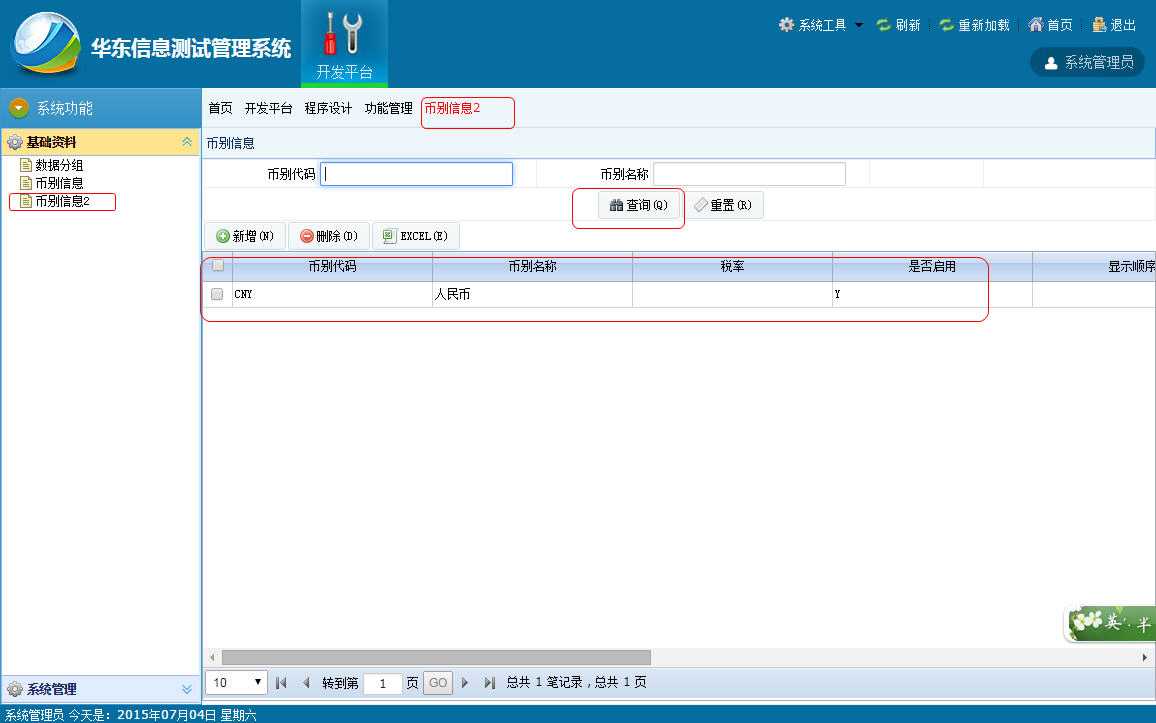1156x723 pixels.
Task: Open 系统工具 gear menu
Action: click(787, 24)
